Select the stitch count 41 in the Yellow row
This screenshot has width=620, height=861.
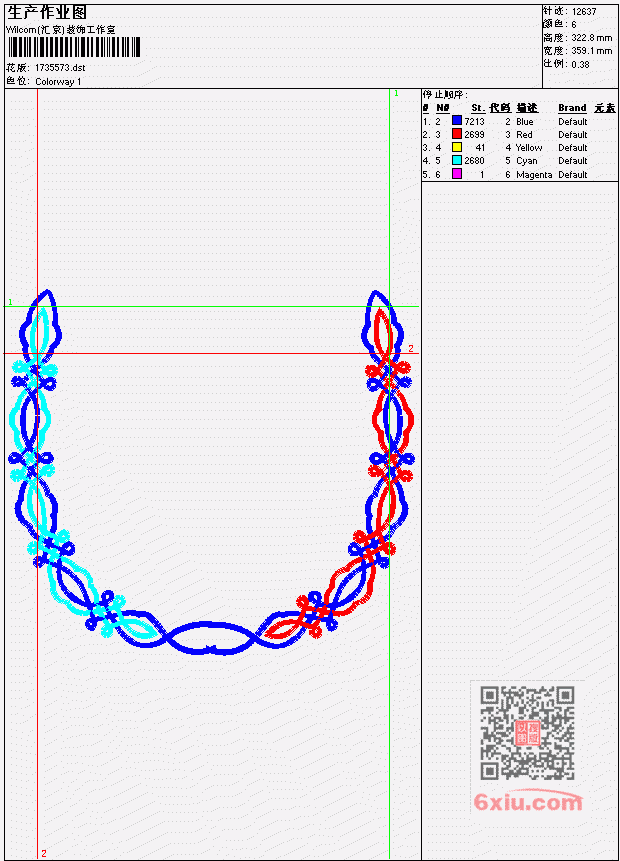click(x=481, y=148)
